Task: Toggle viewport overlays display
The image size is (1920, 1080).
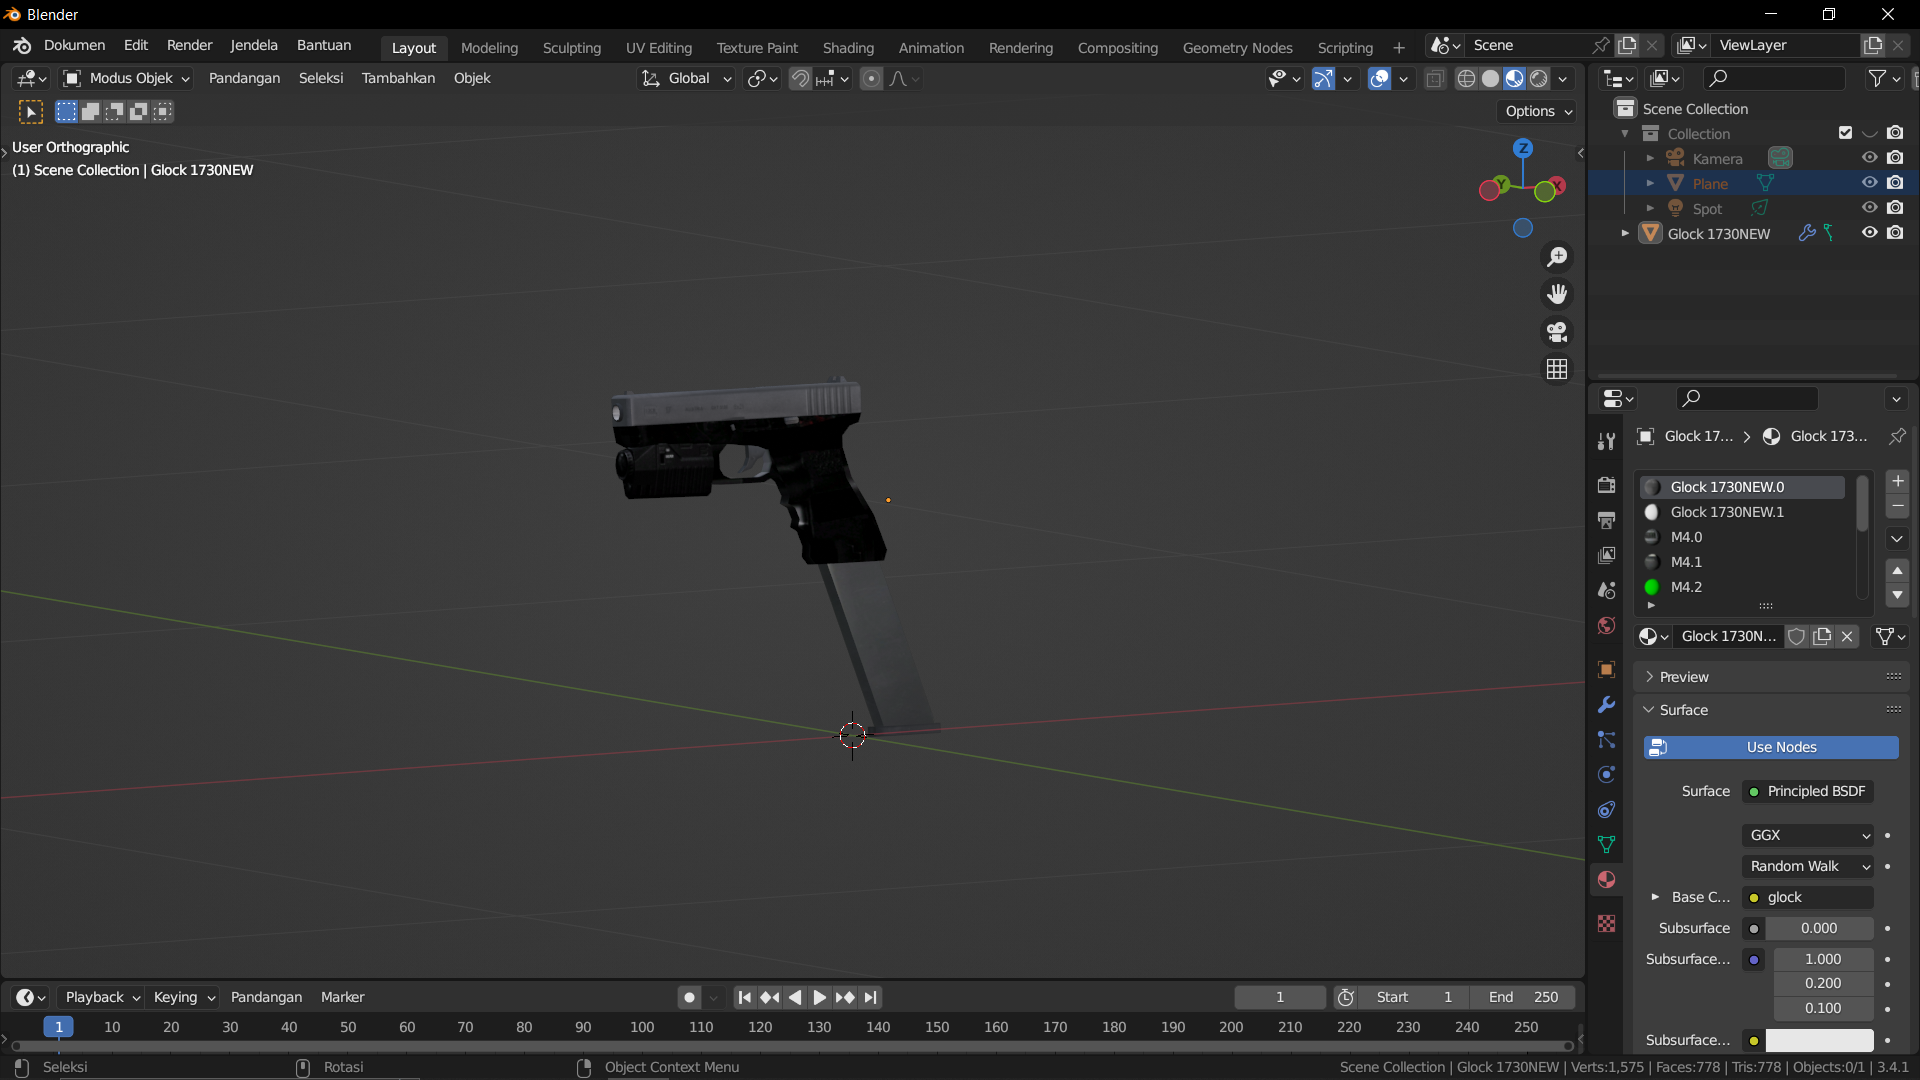Action: [1379, 78]
